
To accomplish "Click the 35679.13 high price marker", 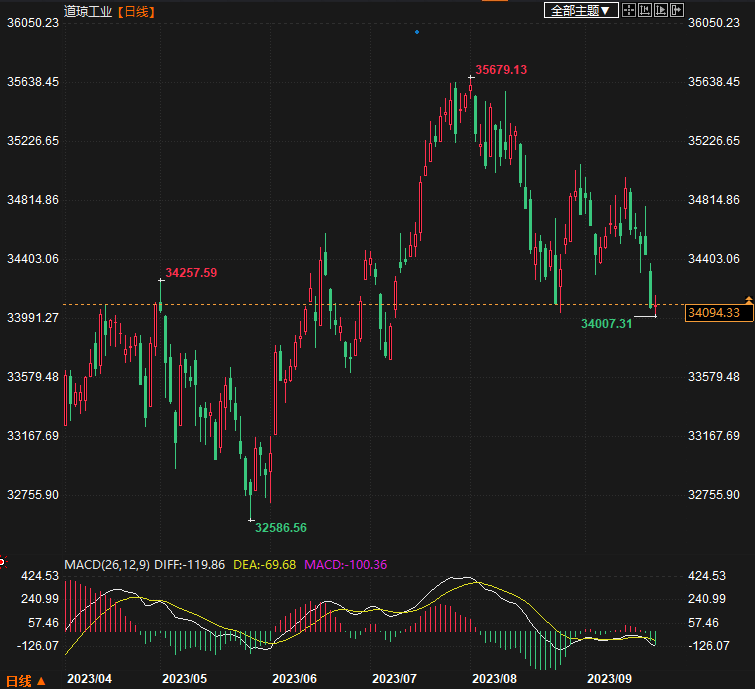I will 501,69.
